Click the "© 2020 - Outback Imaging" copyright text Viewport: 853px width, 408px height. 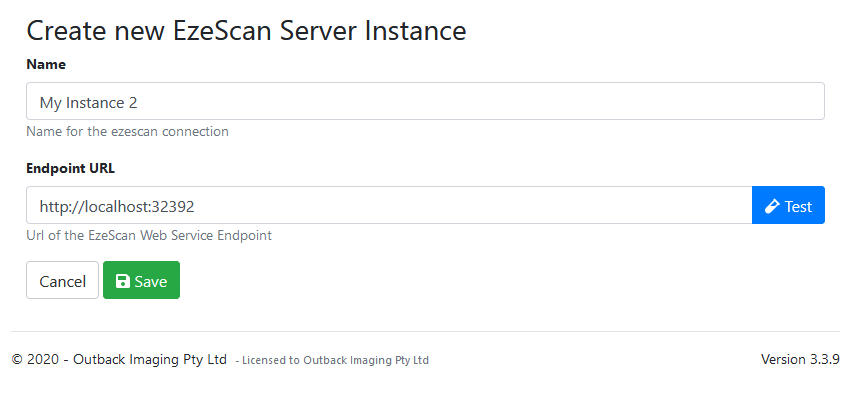click(119, 359)
